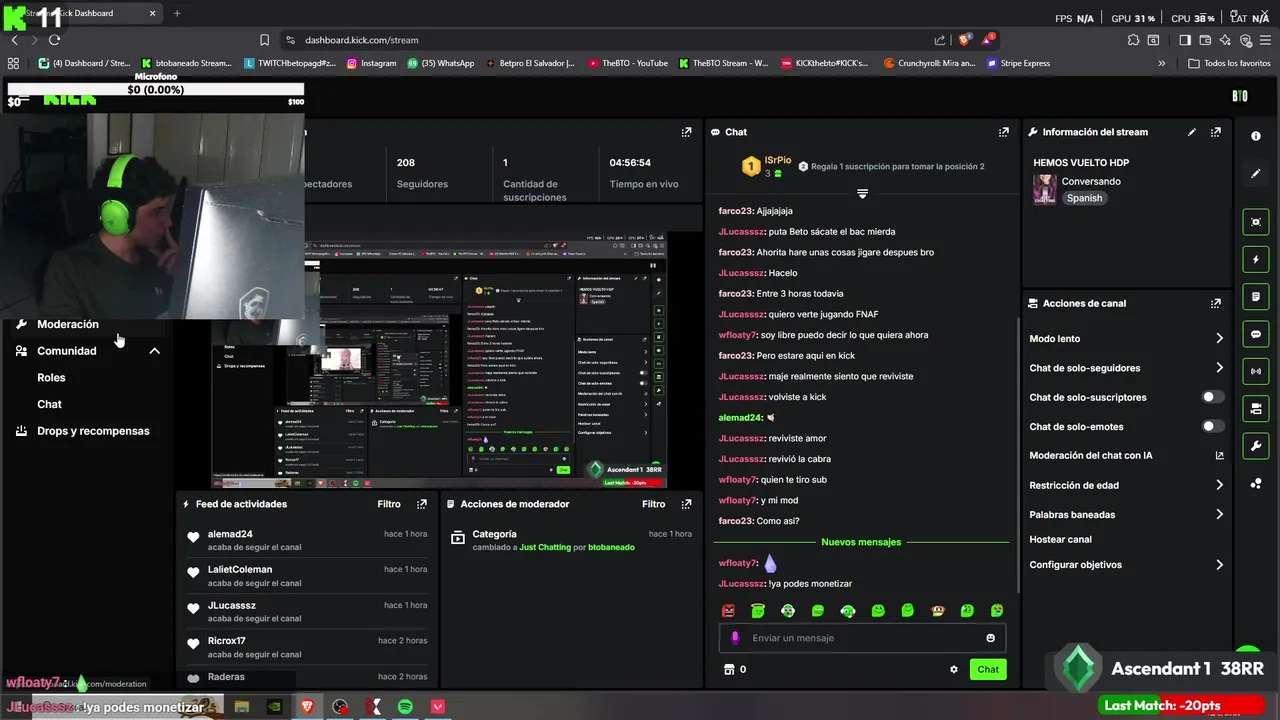The width and height of the screenshot is (1280, 720).
Task: Expand Chat de solo-seguidores options
Action: tap(1219, 368)
